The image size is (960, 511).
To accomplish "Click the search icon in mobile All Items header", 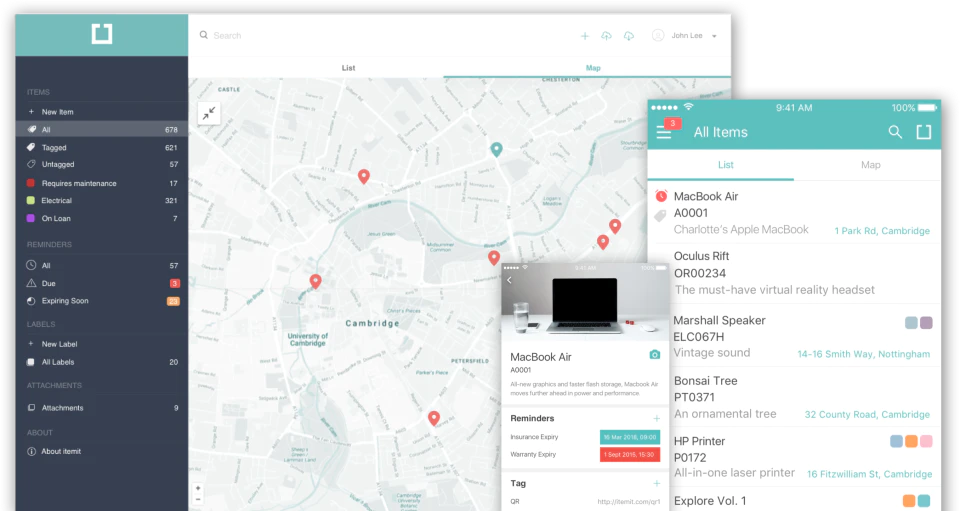I will tap(895, 132).
